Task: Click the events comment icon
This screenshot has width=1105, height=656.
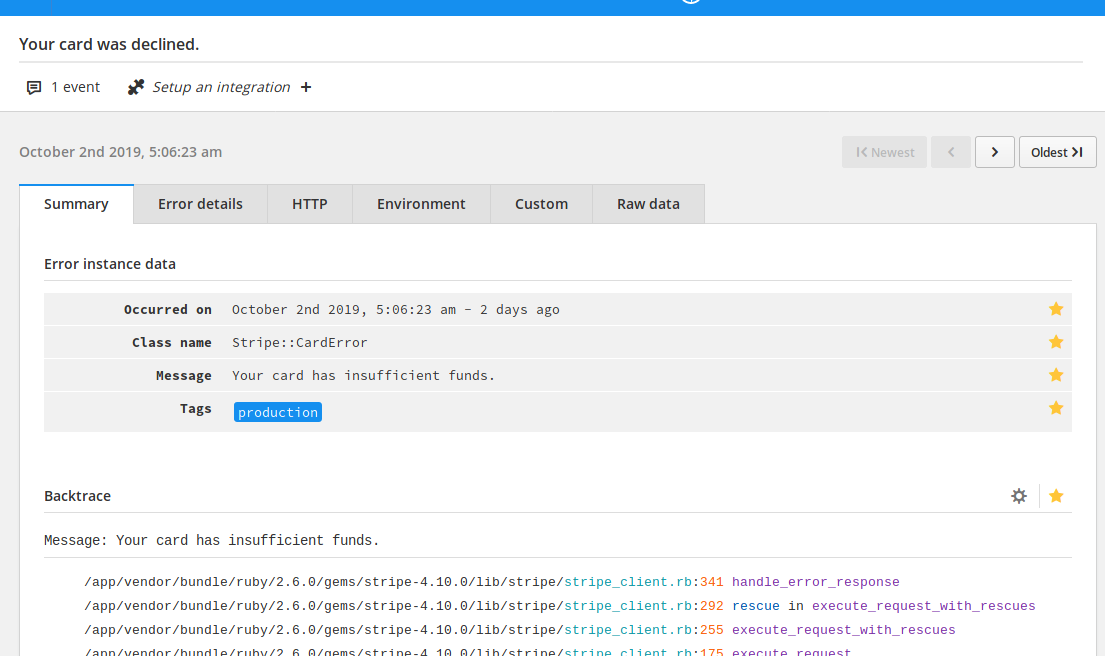Action: tap(34, 88)
